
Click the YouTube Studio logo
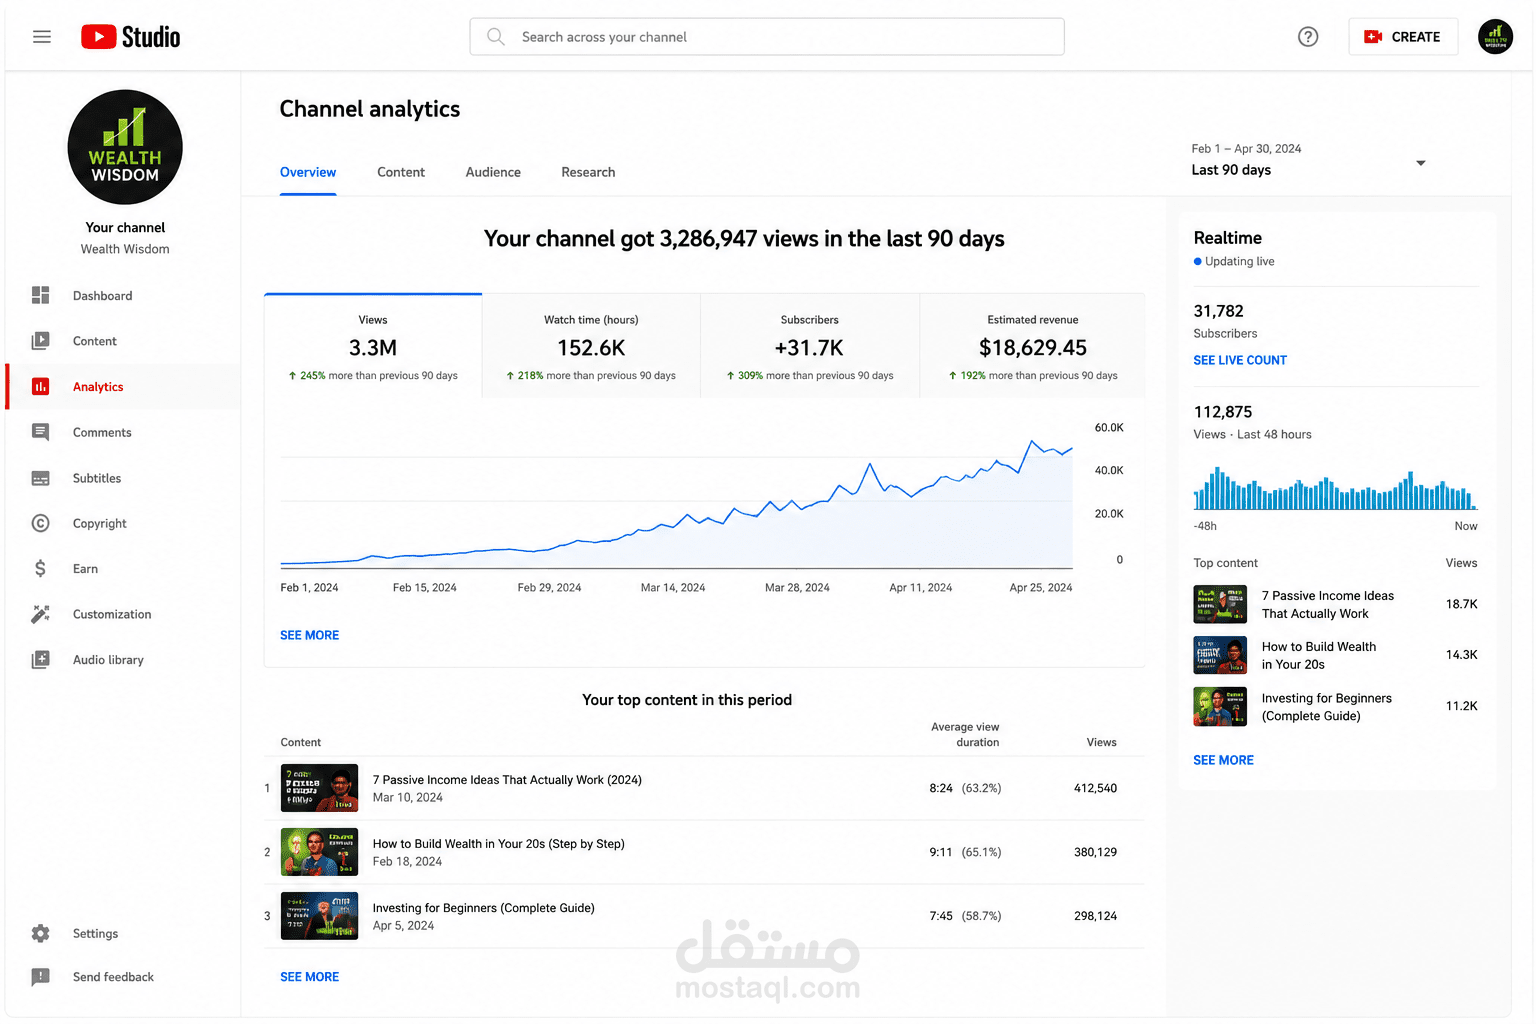131,37
